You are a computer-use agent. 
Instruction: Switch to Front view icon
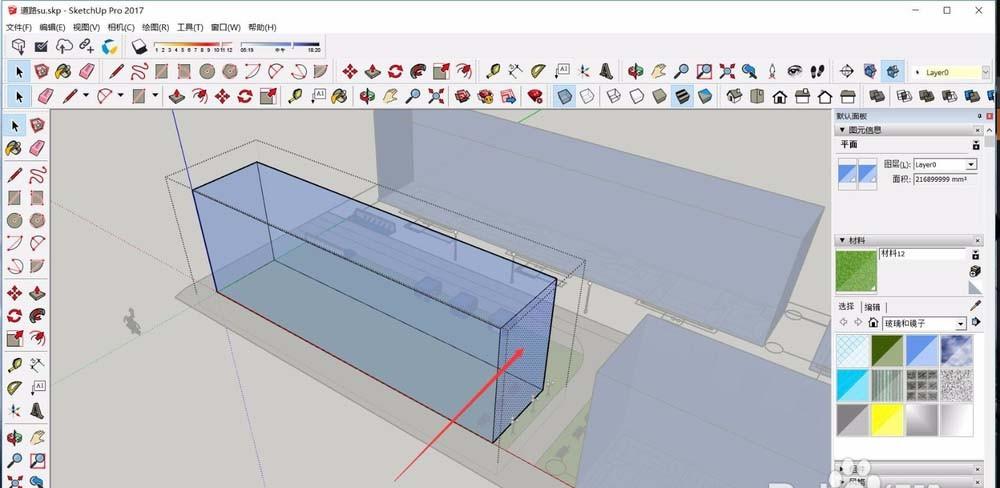coord(779,96)
